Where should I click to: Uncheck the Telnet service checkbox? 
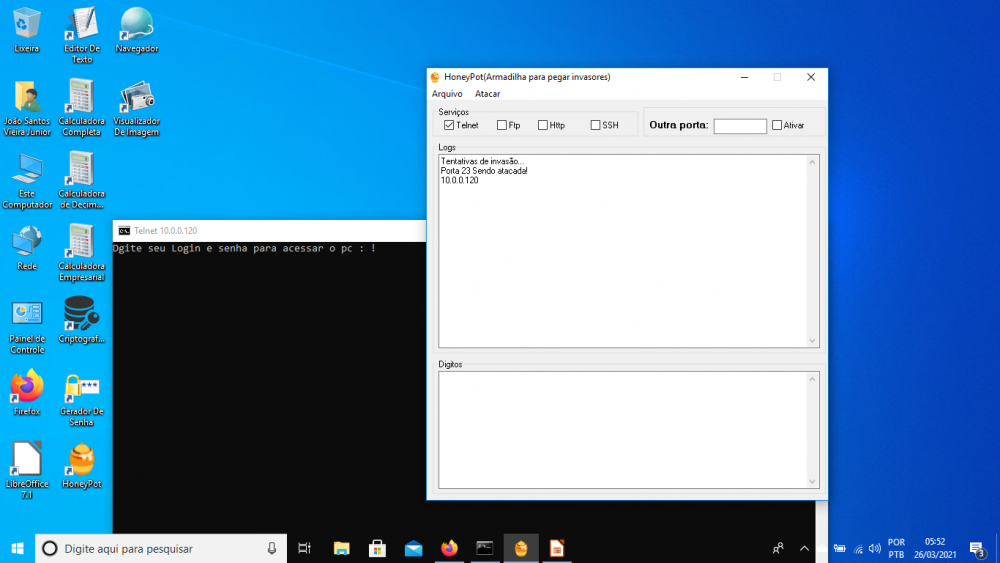[x=449, y=125]
